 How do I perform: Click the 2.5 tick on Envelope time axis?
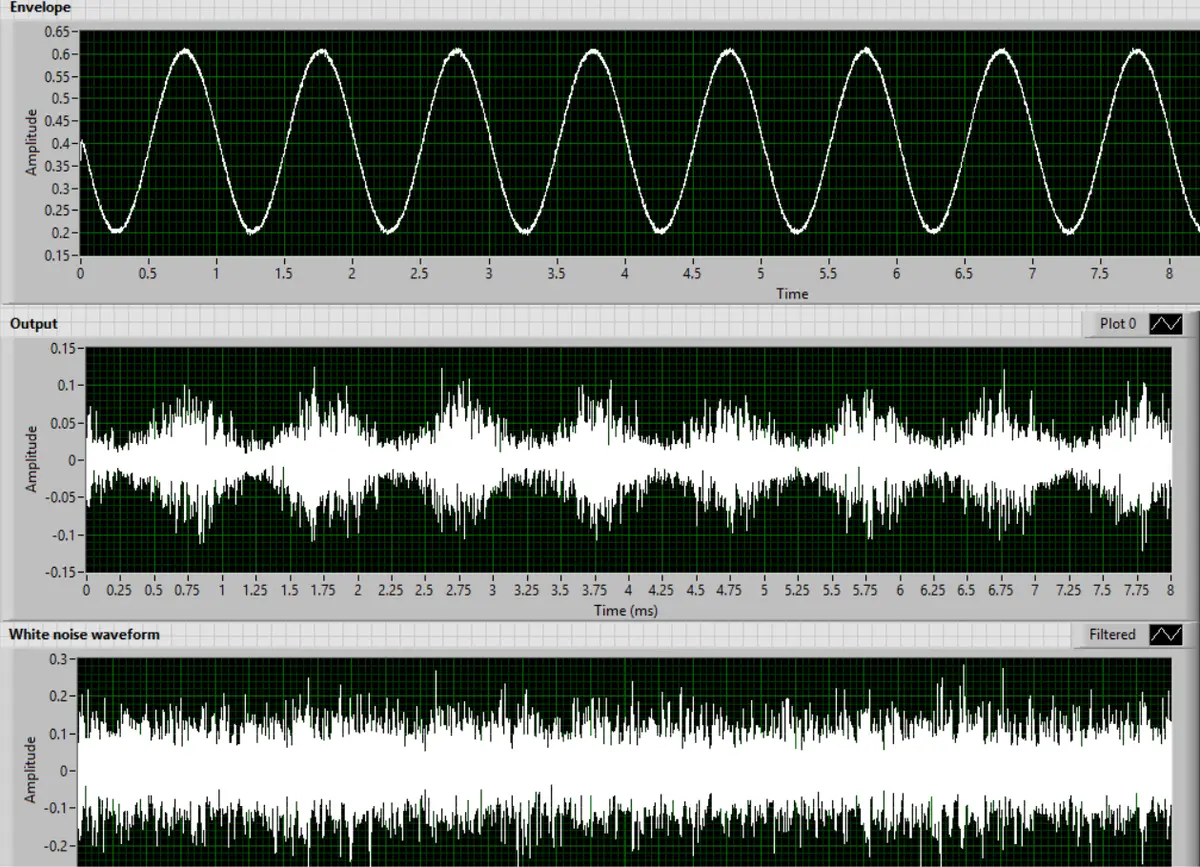coord(420,273)
